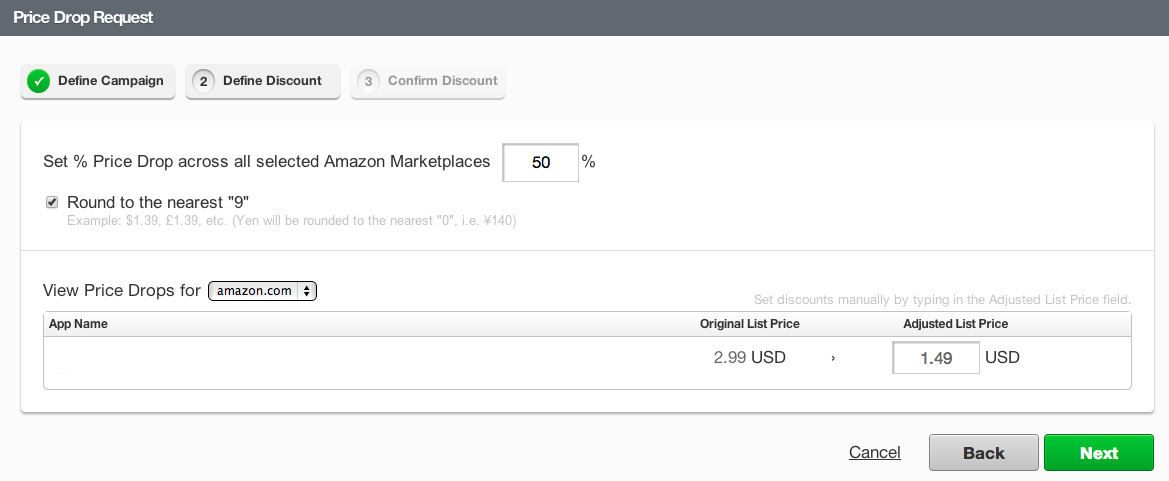
Task: Click the App Name column header
Action: click(78, 324)
